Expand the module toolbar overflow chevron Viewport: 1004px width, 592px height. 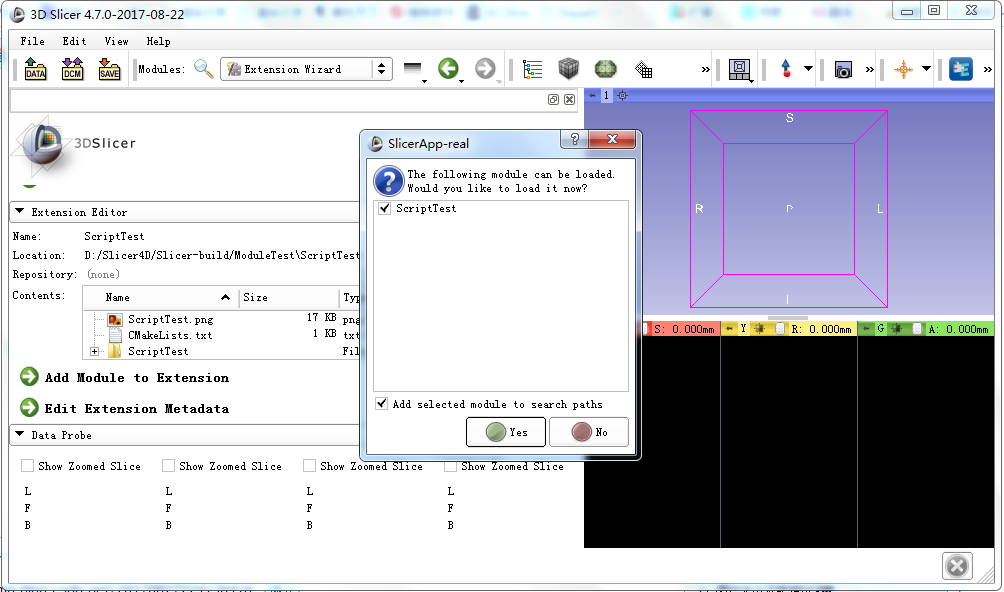(705, 69)
